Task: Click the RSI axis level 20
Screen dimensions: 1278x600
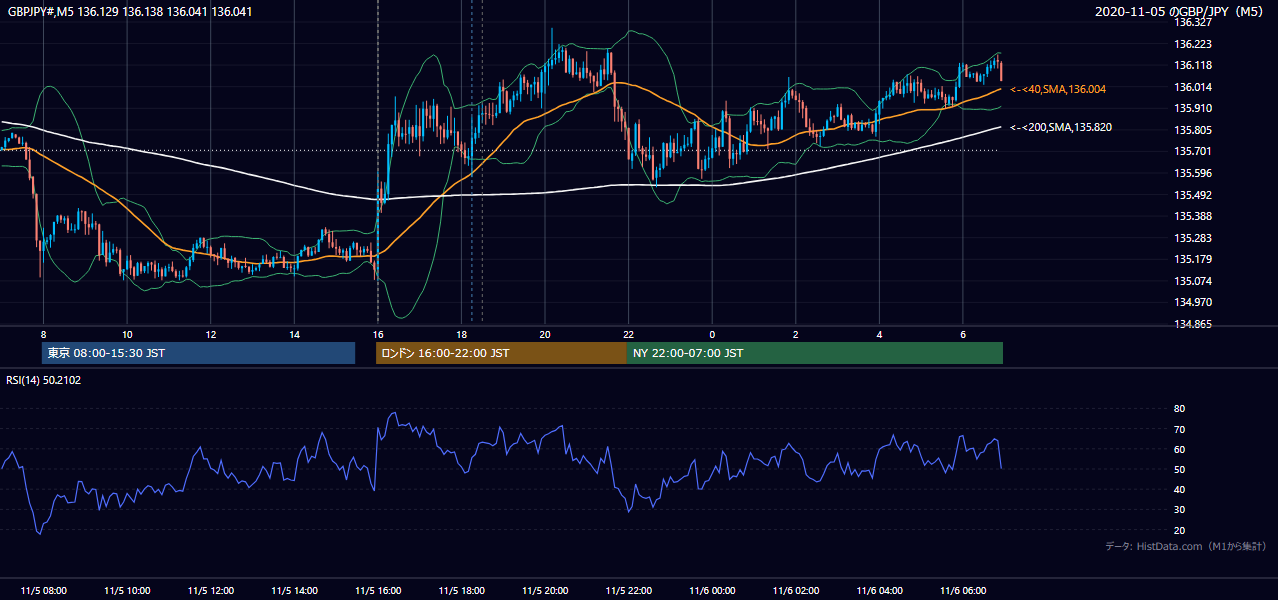Action: tap(1179, 531)
